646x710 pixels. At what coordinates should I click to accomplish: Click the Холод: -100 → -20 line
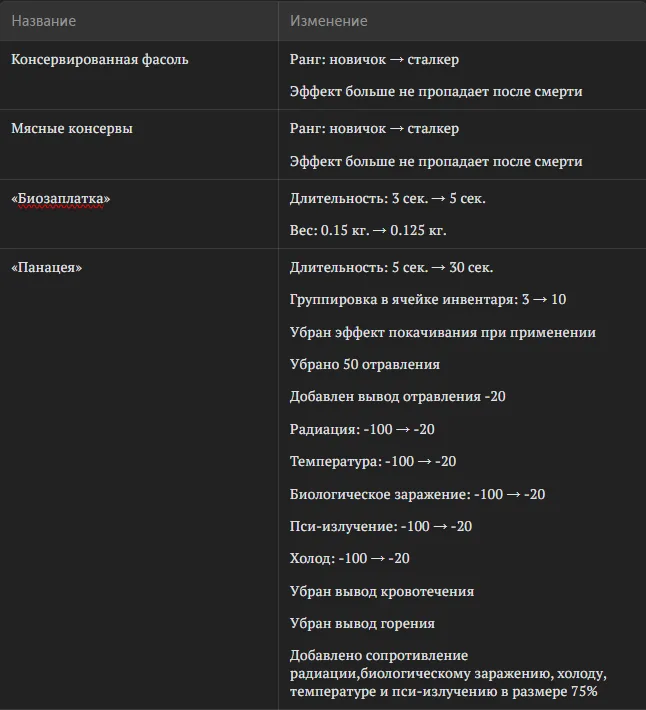pyautogui.click(x=349, y=558)
